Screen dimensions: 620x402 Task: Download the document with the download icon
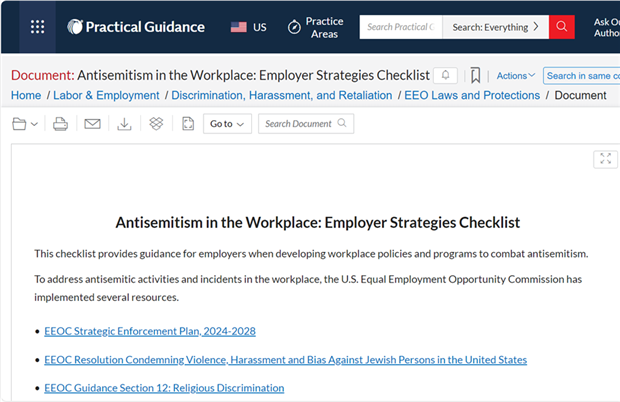click(x=124, y=124)
